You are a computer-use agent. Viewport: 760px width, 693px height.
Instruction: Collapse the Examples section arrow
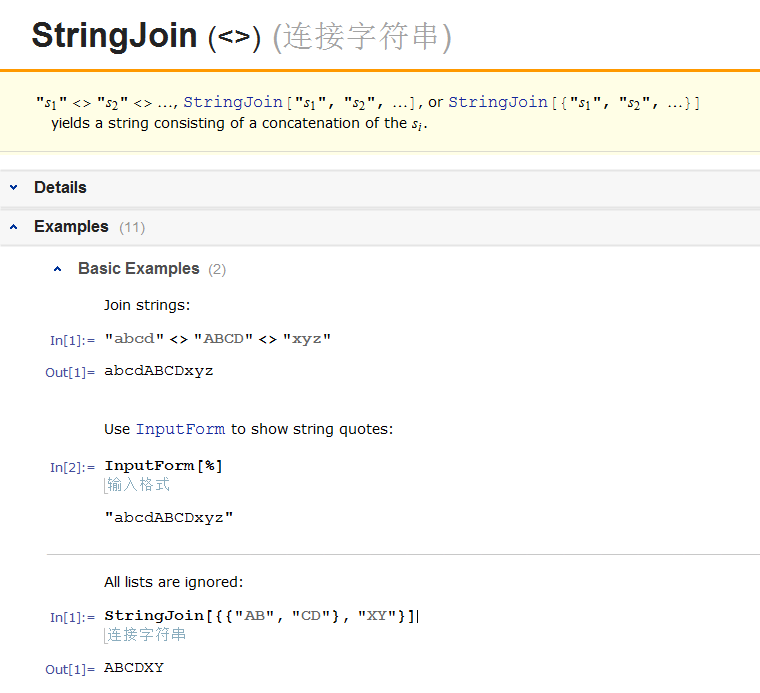click(x=14, y=227)
